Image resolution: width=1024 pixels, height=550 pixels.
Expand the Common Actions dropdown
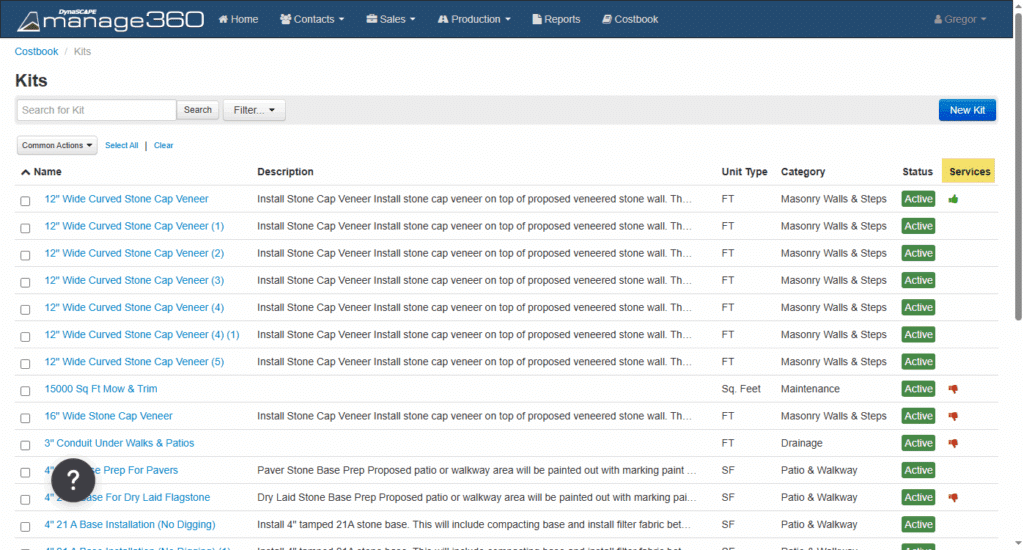(57, 146)
